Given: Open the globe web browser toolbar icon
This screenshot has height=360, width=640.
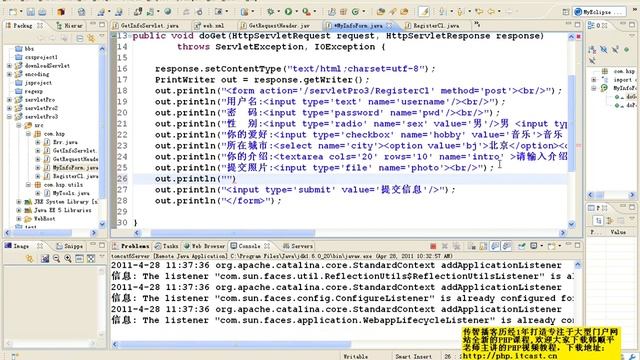Looking at the screenshot, I should 168,12.
